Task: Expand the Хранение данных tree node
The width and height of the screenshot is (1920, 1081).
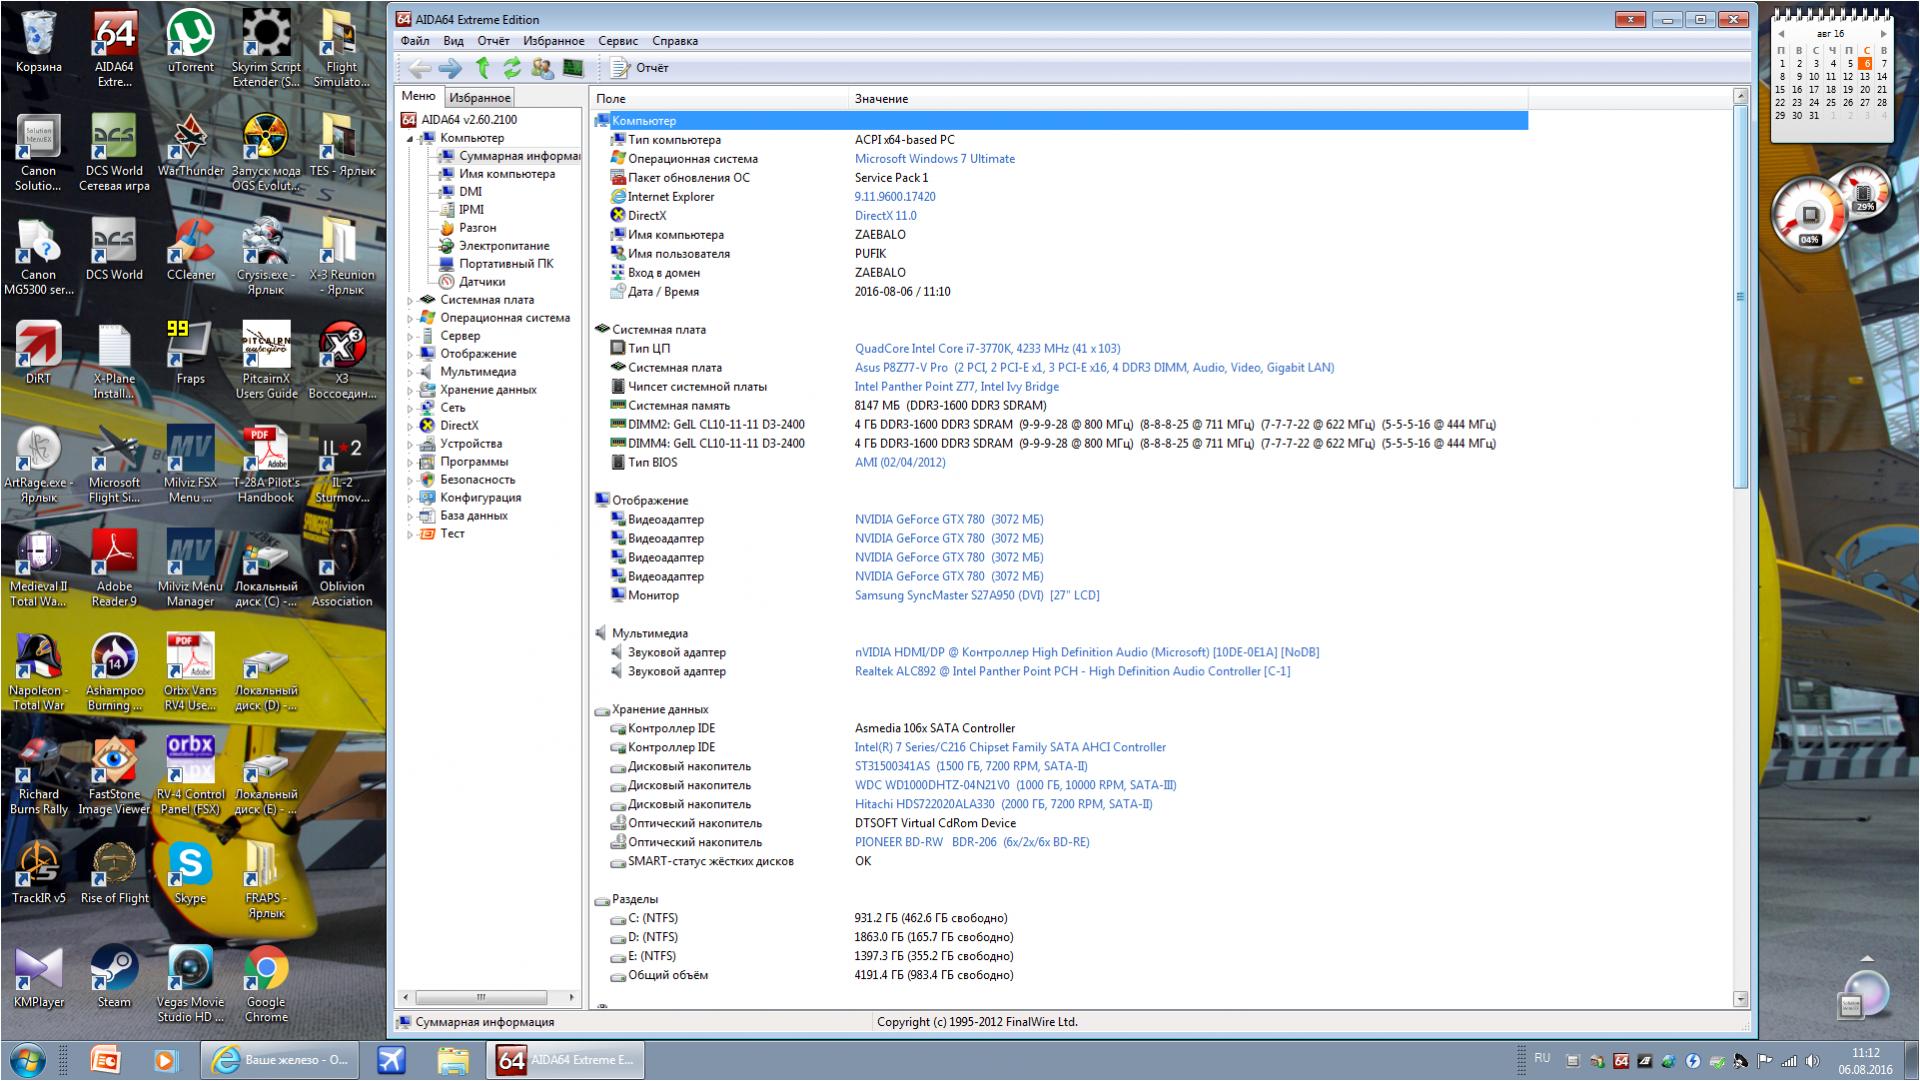Action: pos(410,391)
